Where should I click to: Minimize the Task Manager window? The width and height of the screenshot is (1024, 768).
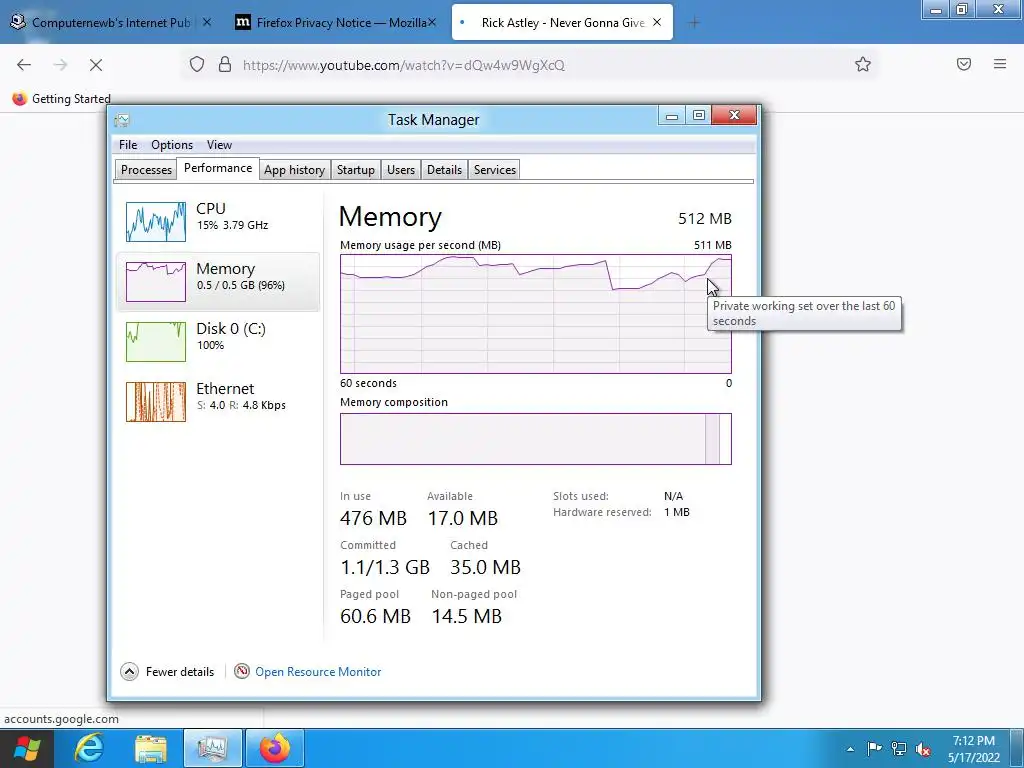coord(671,116)
